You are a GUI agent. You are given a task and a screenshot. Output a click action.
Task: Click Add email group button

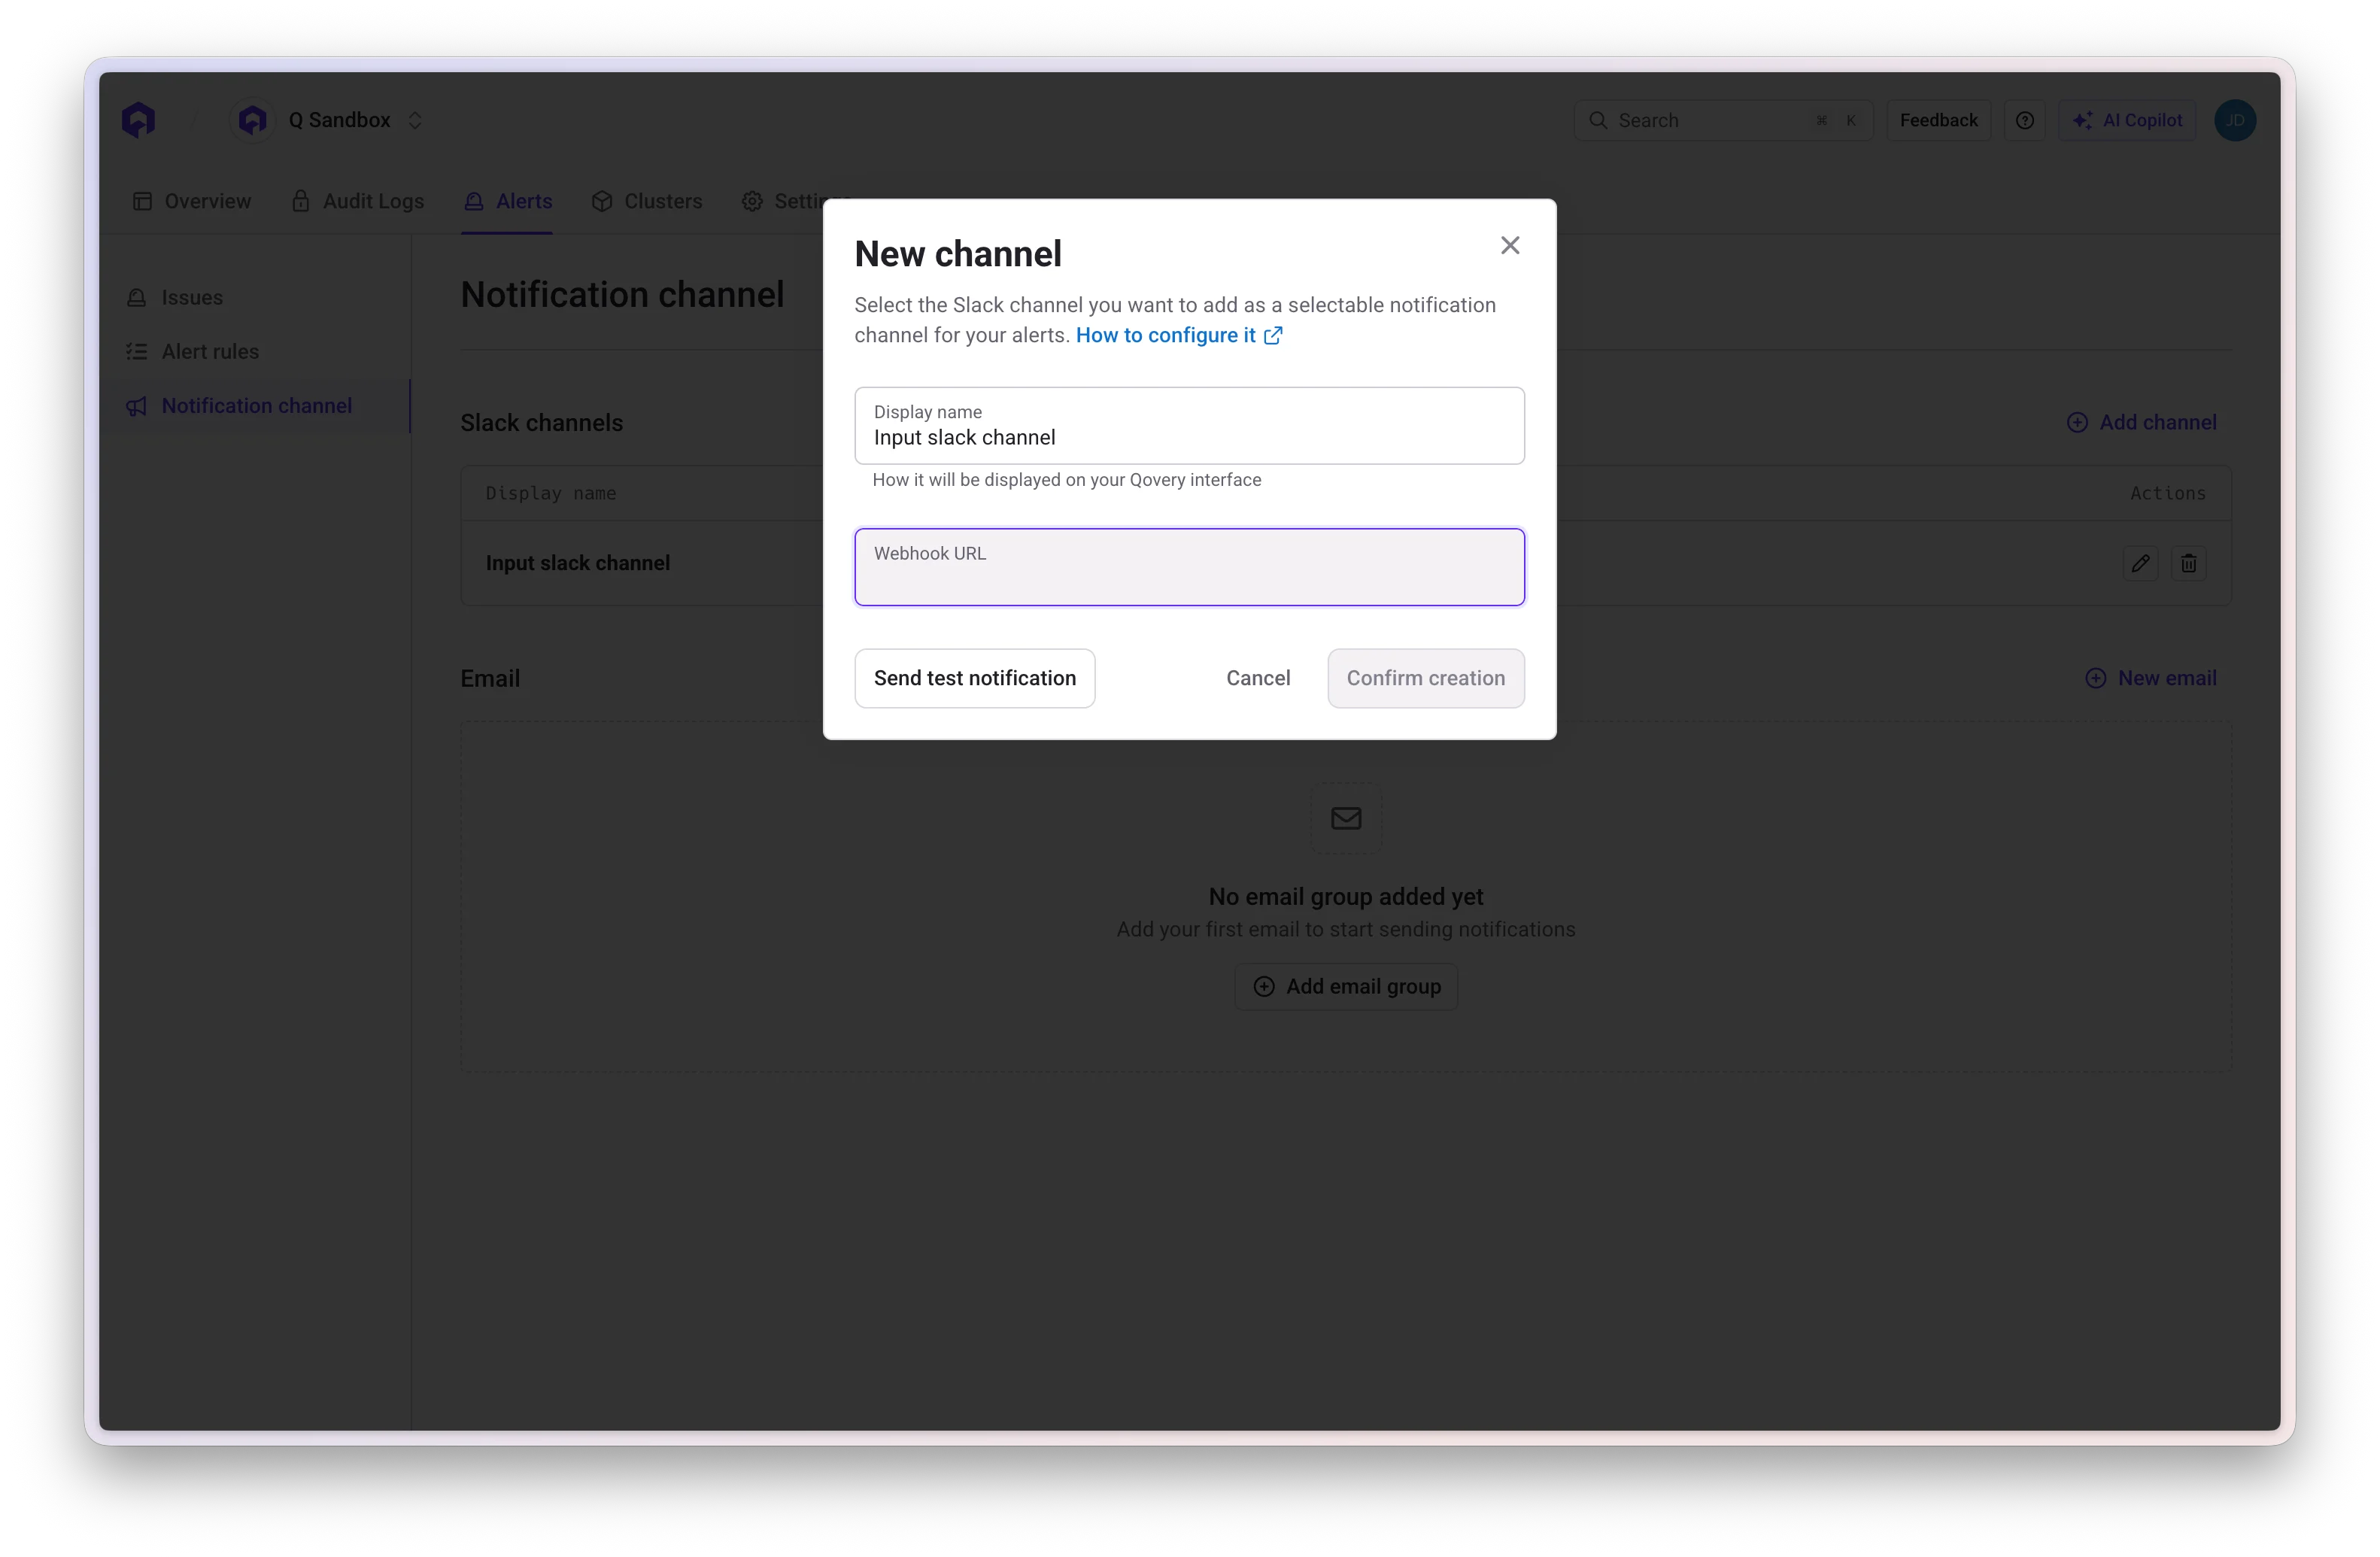point(1346,986)
